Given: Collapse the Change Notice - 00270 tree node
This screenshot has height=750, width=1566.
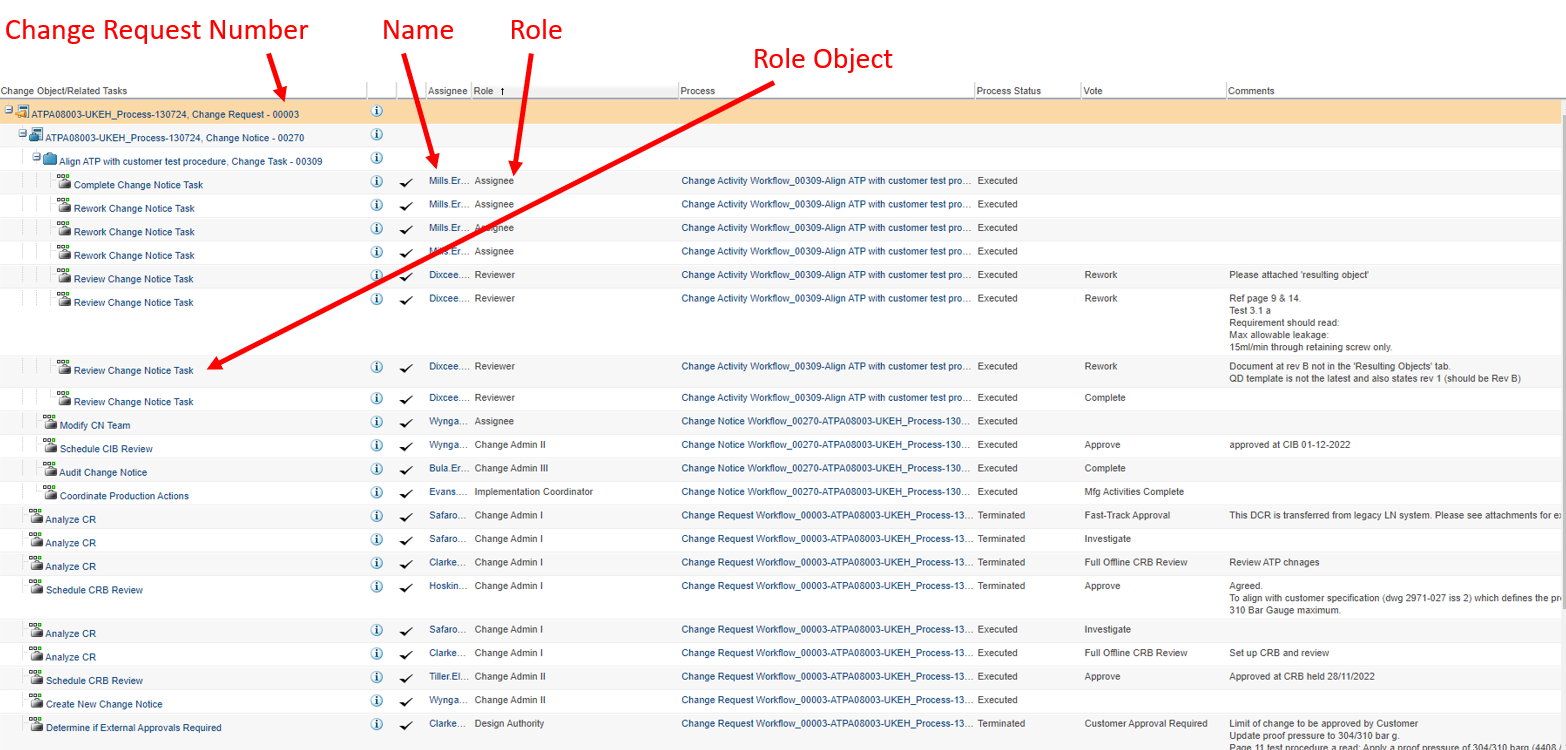Looking at the screenshot, I should pos(23,134).
